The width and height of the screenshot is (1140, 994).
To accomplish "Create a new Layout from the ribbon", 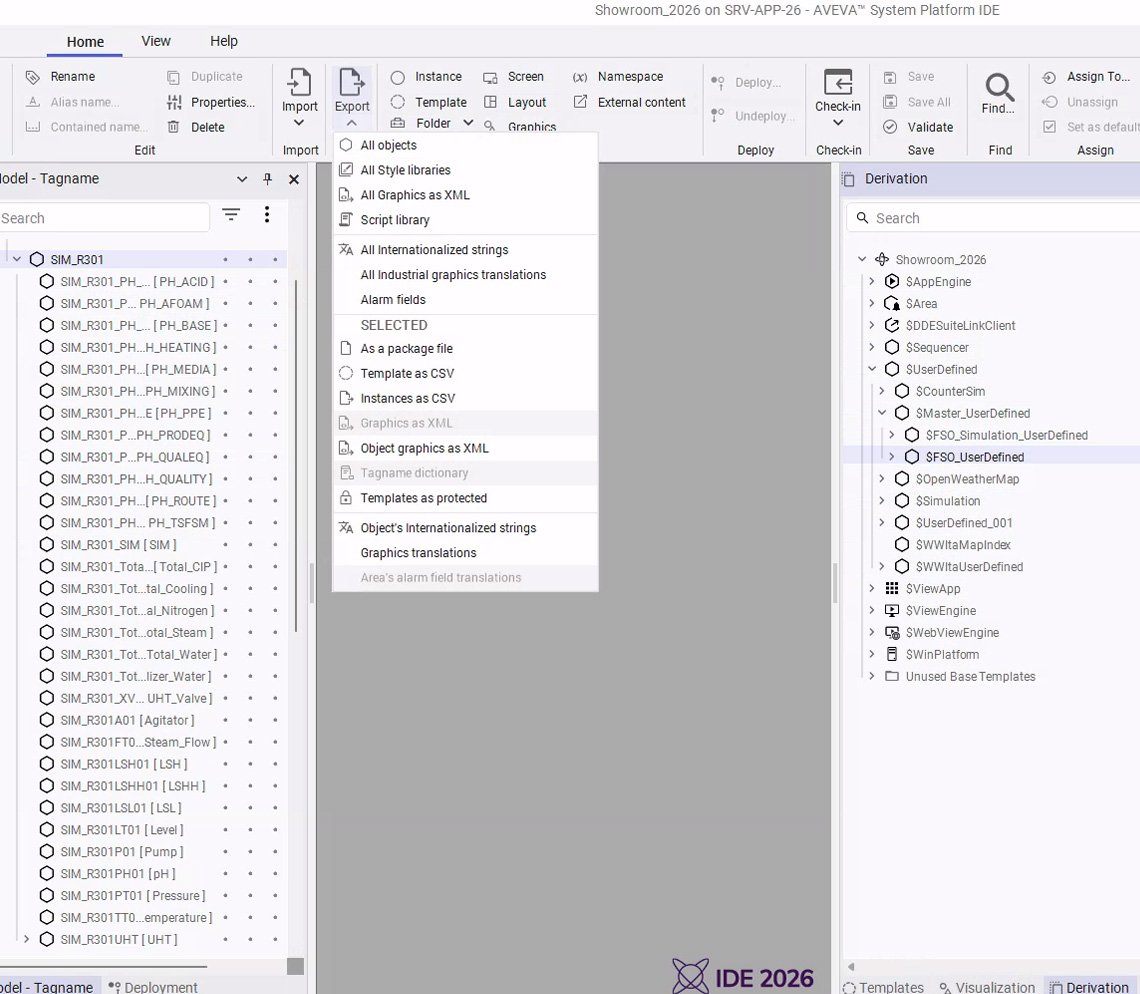I will click(x=515, y=103).
